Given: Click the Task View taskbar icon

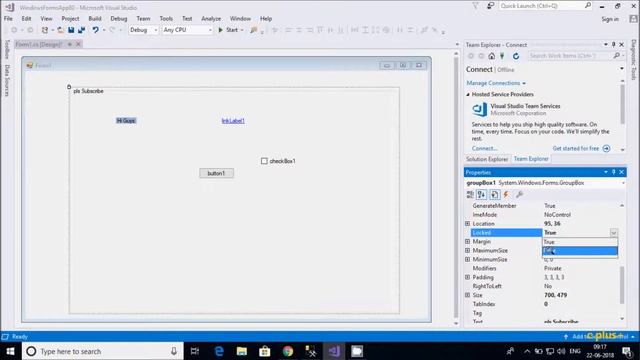Looking at the screenshot, I should 195,351.
